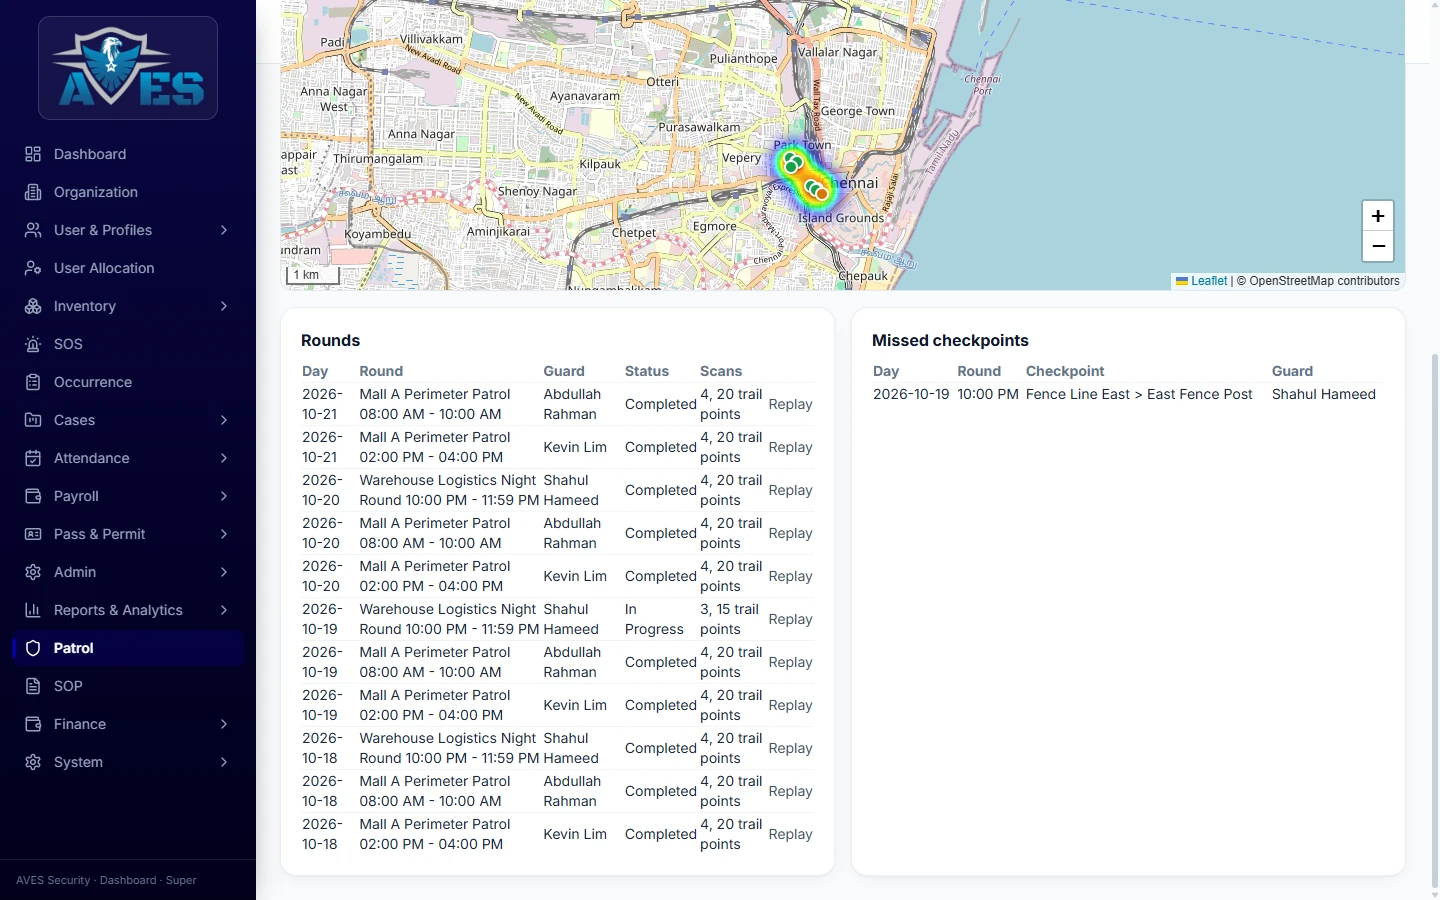
Task: Click the Organization building icon
Action: point(33,192)
